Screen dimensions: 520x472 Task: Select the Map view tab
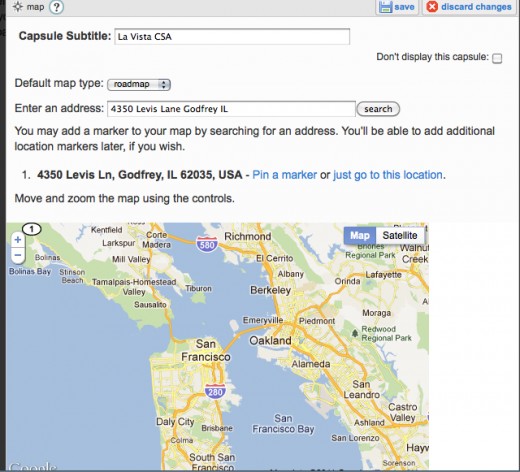(x=360, y=236)
